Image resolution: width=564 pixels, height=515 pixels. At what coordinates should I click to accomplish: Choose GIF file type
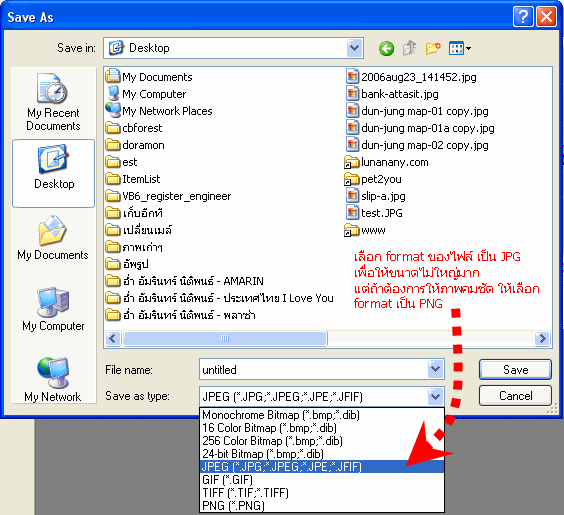coord(322,480)
